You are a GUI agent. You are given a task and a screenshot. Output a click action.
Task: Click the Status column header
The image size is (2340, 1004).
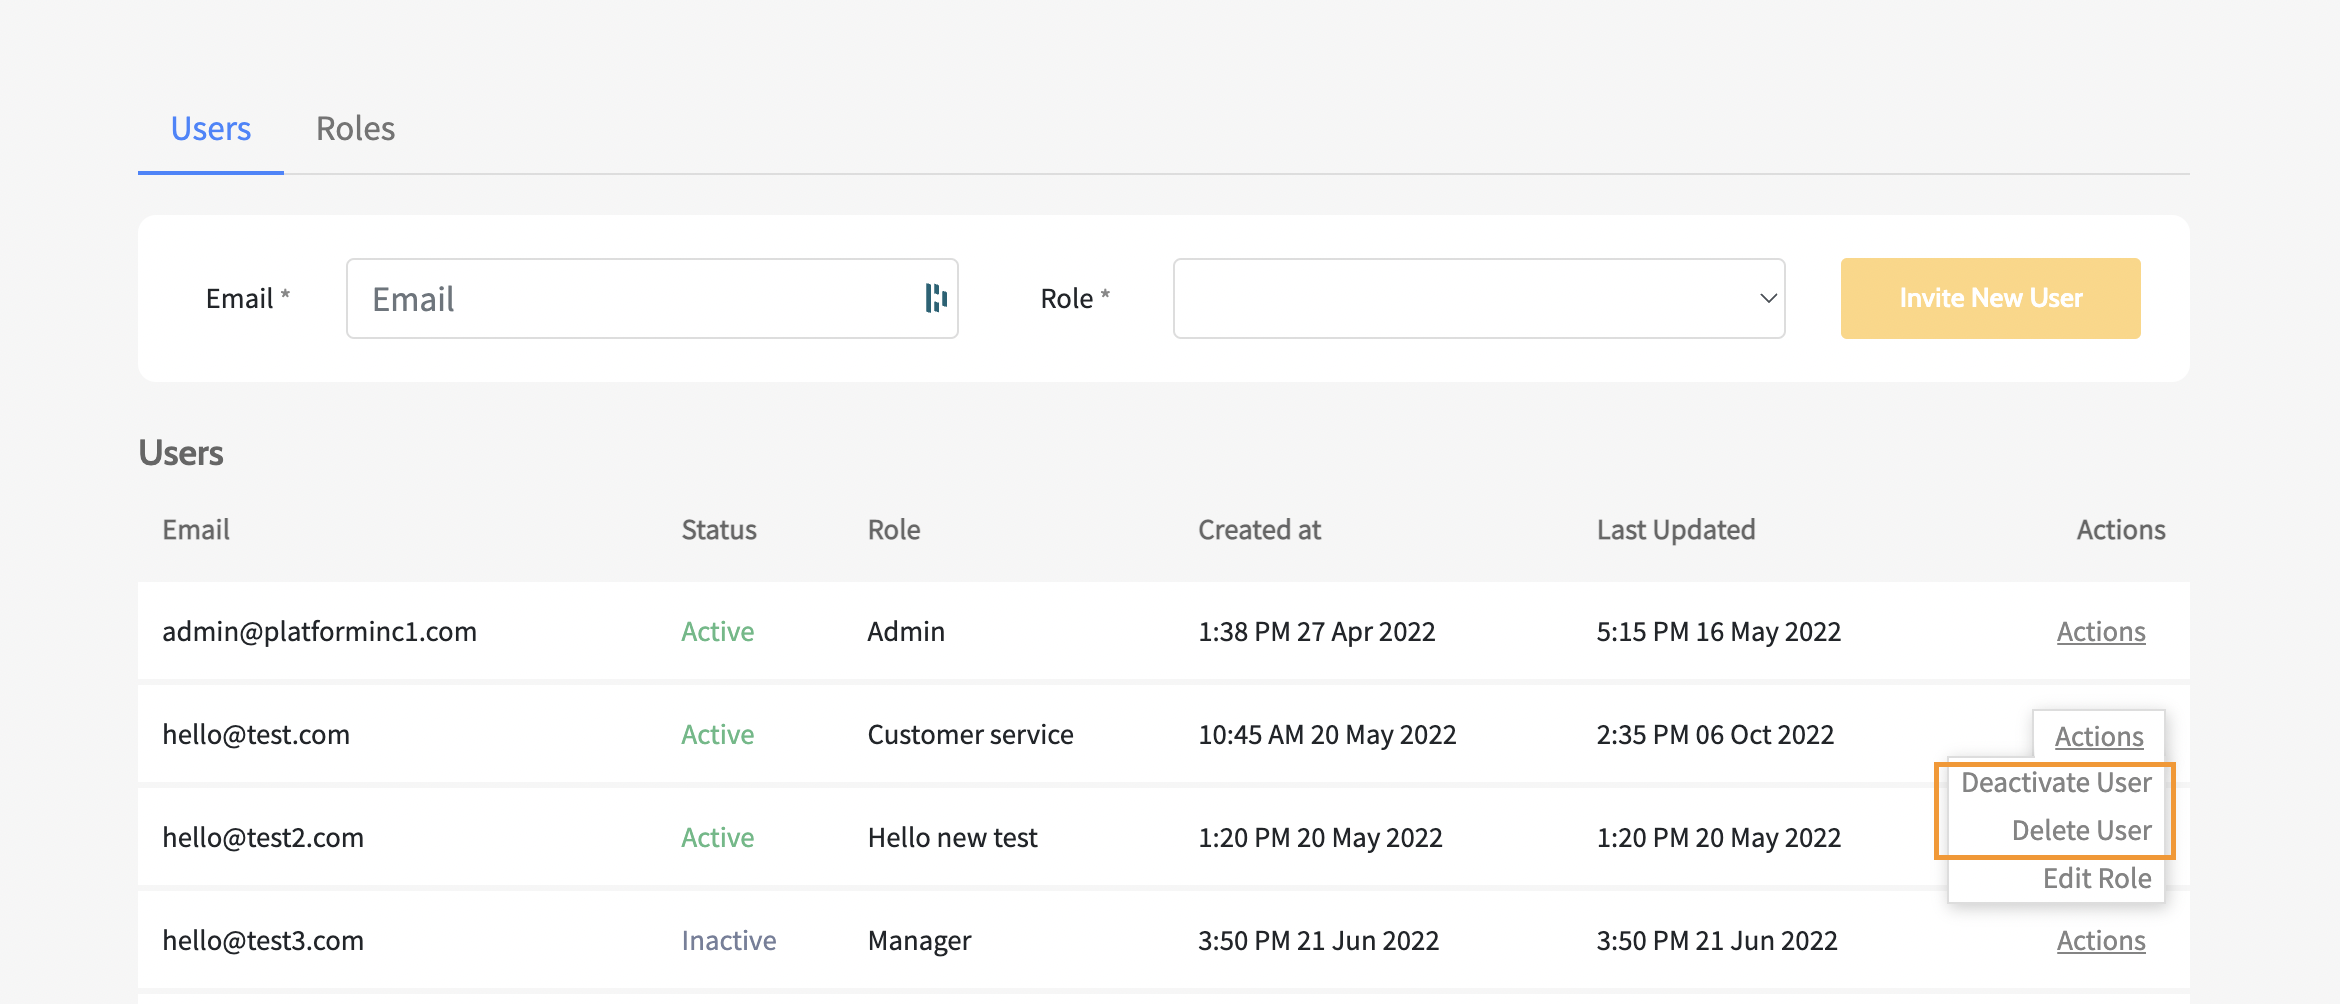pyautogui.click(x=718, y=530)
